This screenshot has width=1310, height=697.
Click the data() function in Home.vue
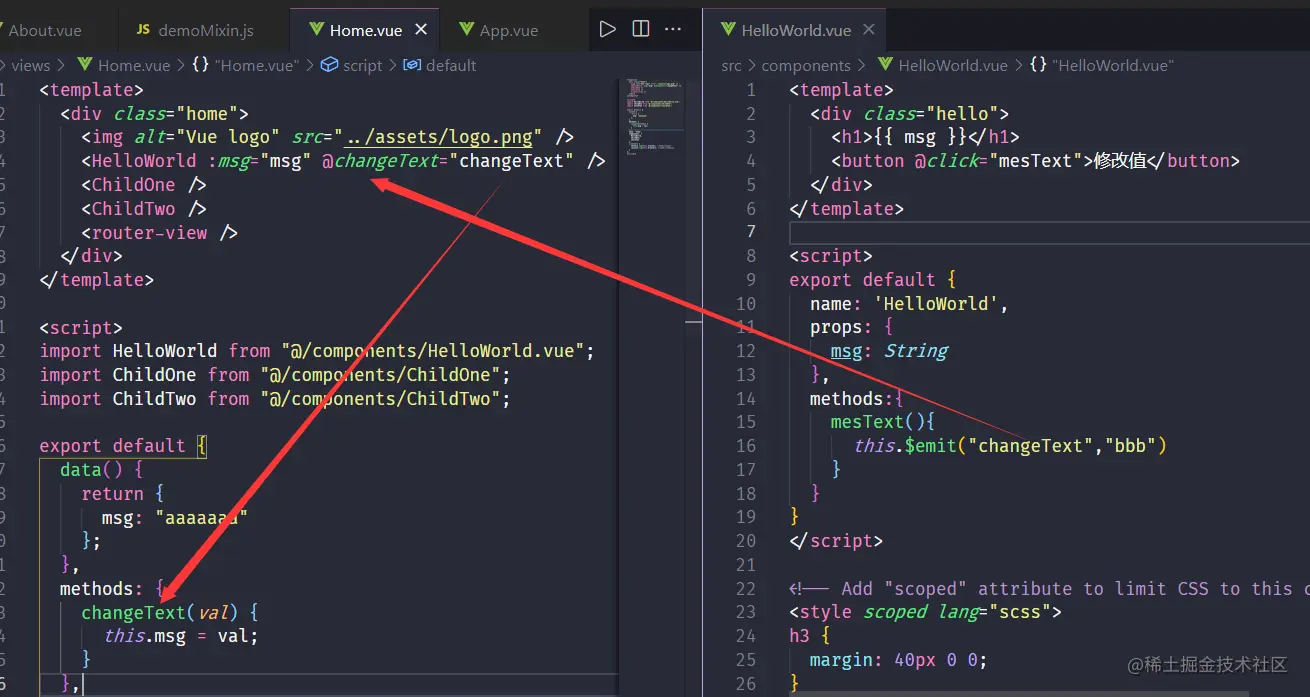point(102,470)
